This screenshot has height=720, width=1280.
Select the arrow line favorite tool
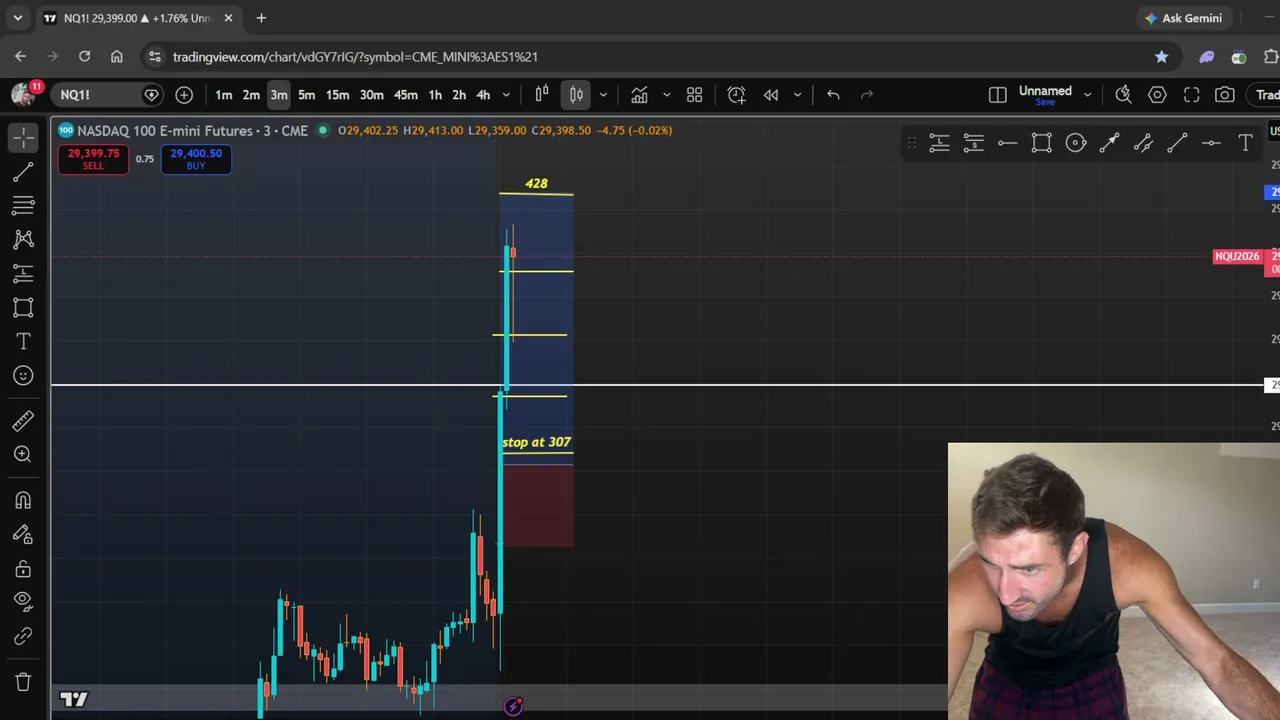point(1109,144)
